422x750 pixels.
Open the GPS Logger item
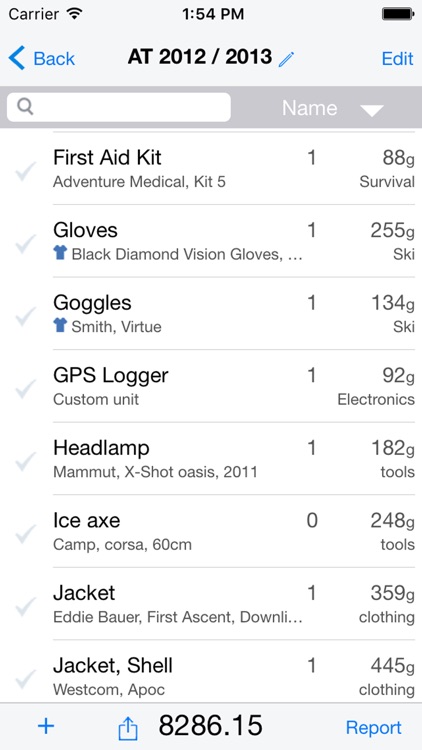[x=211, y=386]
